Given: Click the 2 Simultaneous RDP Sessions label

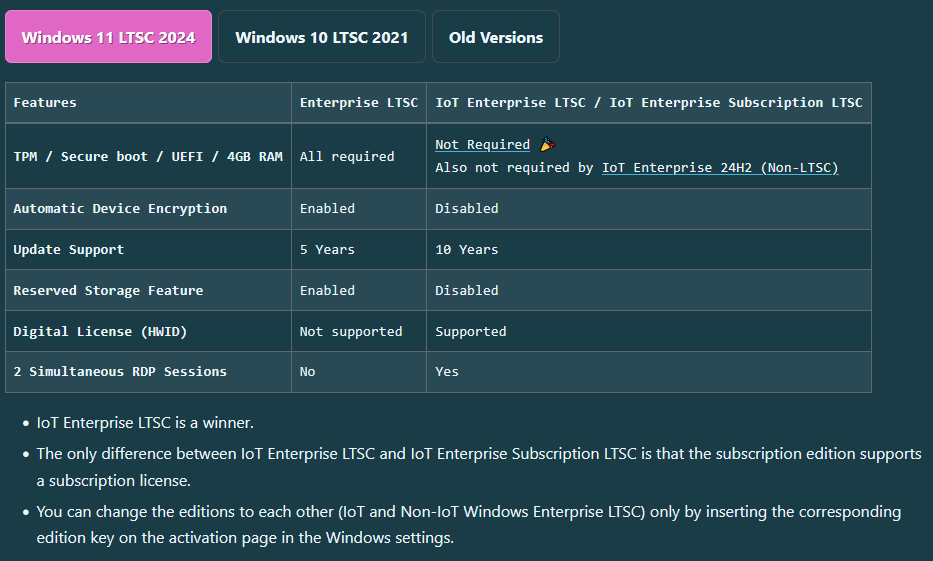Looking at the screenshot, I should pyautogui.click(x=148, y=372).
